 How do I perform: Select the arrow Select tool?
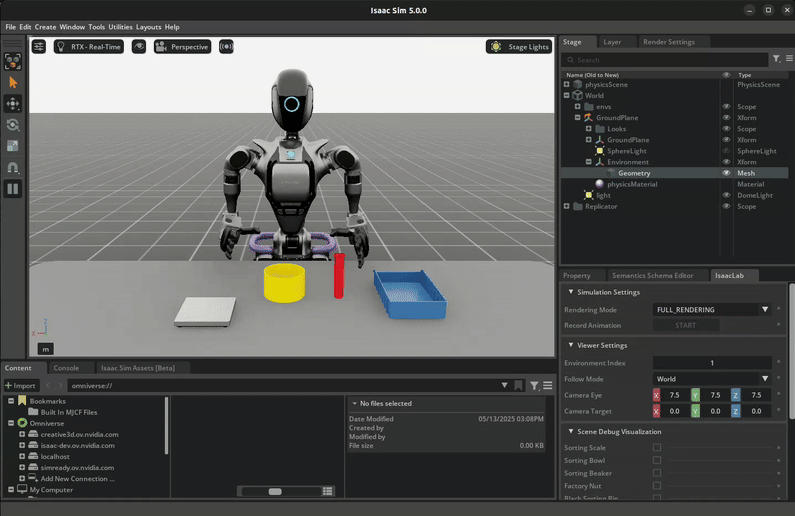pyautogui.click(x=13, y=83)
